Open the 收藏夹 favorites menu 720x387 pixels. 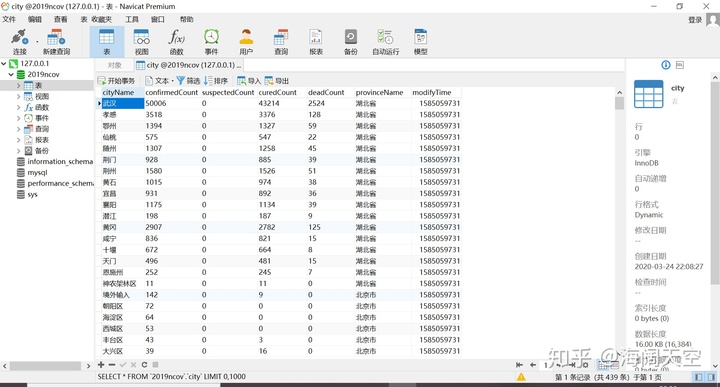[x=101, y=19]
